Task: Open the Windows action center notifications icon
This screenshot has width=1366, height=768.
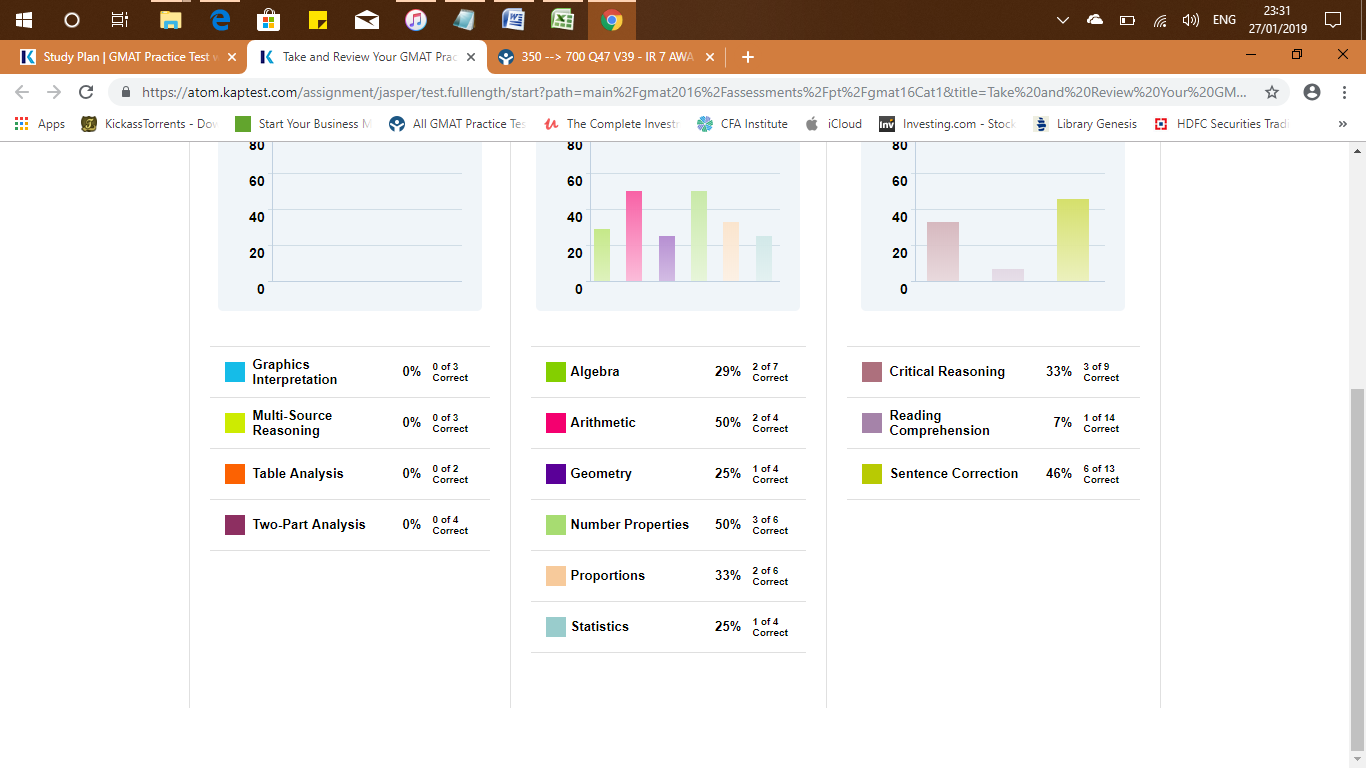Action: [1332, 20]
